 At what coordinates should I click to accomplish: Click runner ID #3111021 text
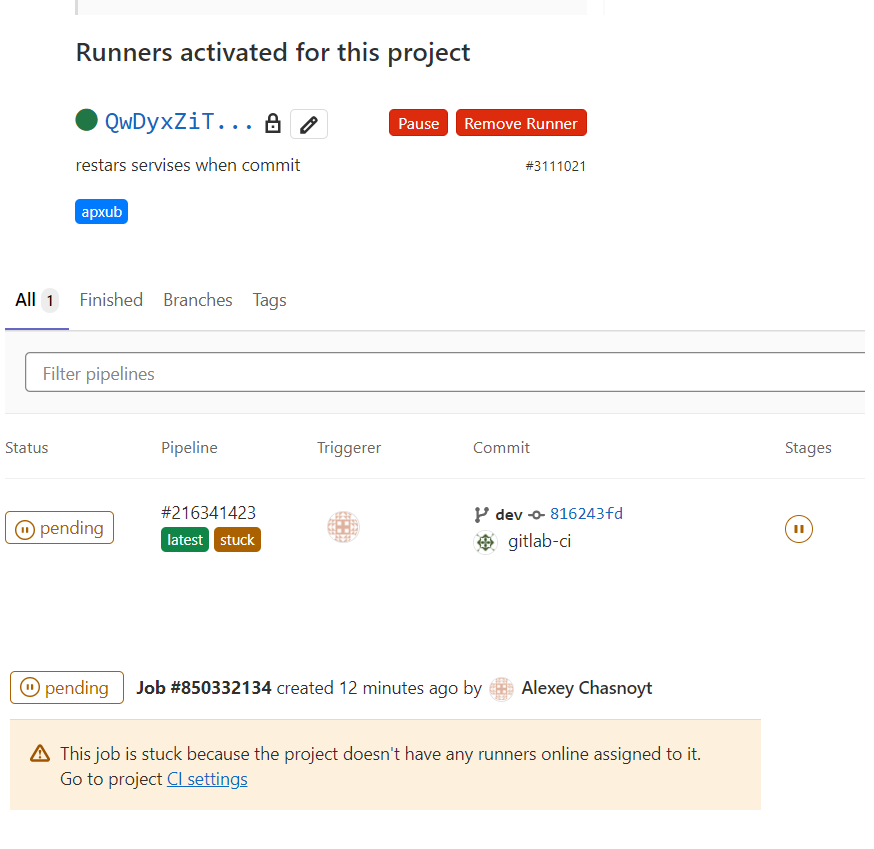tap(555, 166)
